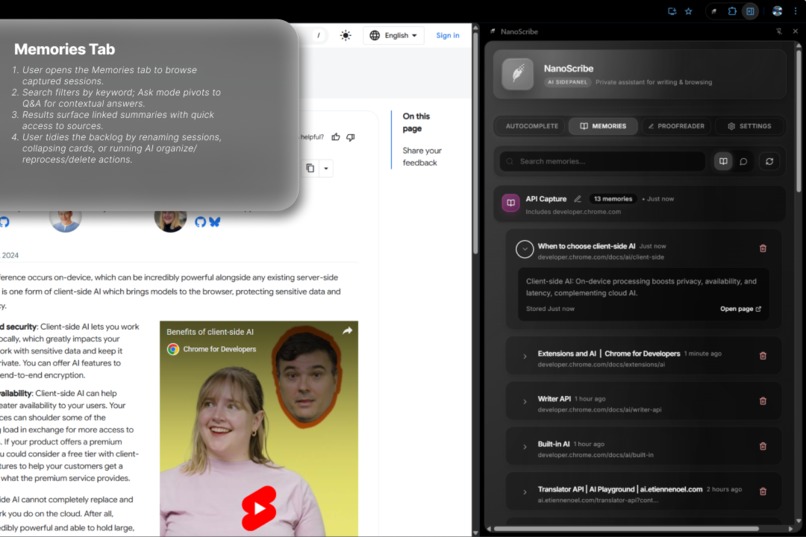806x537 pixels.
Task: Click the developer.chrome.com/docs/ai/built-in URL text
Action: tap(596, 455)
